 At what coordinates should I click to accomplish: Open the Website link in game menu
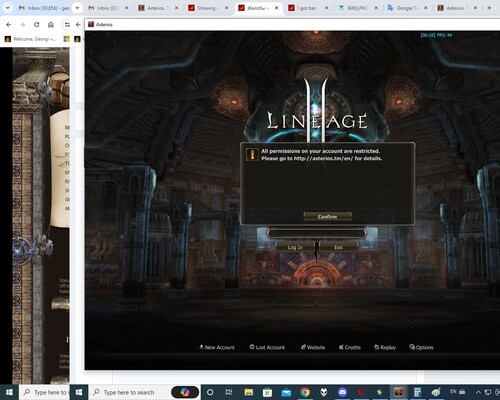pyautogui.click(x=313, y=347)
